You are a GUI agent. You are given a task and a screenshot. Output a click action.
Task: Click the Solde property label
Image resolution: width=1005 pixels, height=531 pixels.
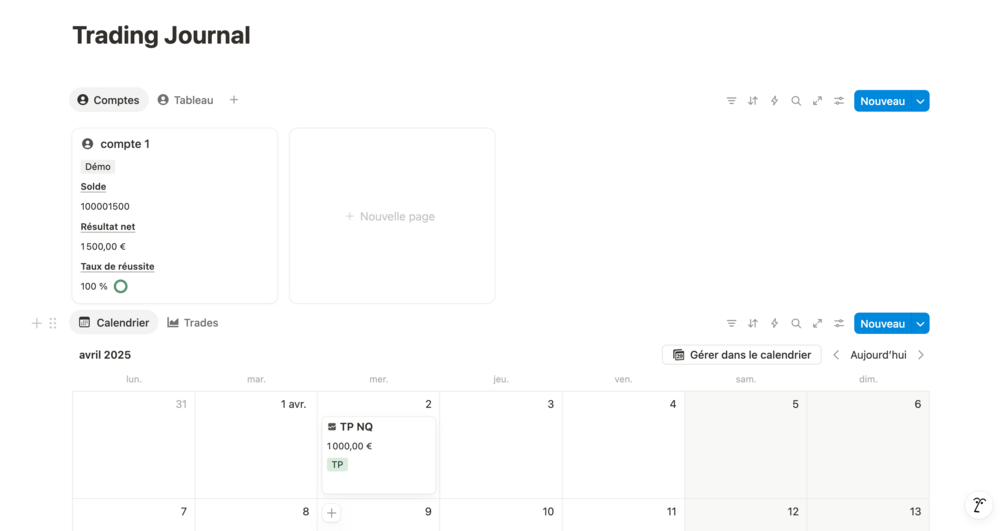coord(94,187)
